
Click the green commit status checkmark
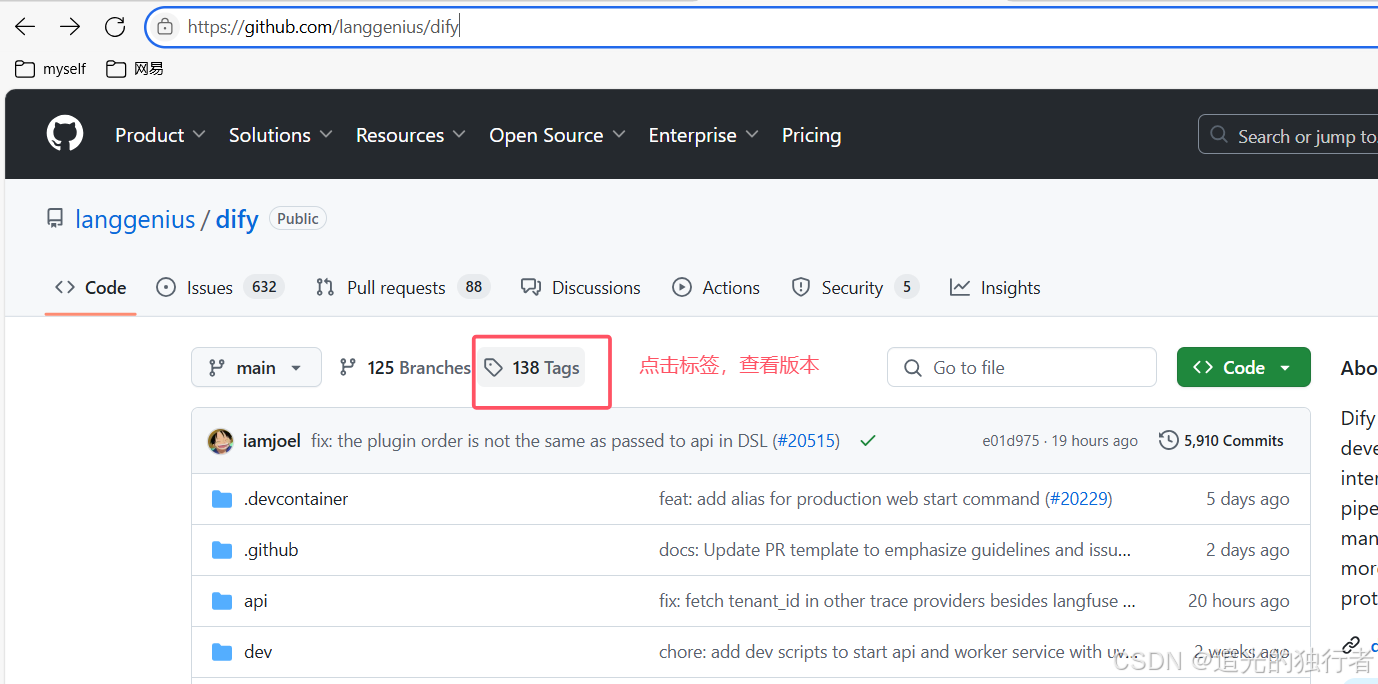pyautogui.click(x=868, y=440)
